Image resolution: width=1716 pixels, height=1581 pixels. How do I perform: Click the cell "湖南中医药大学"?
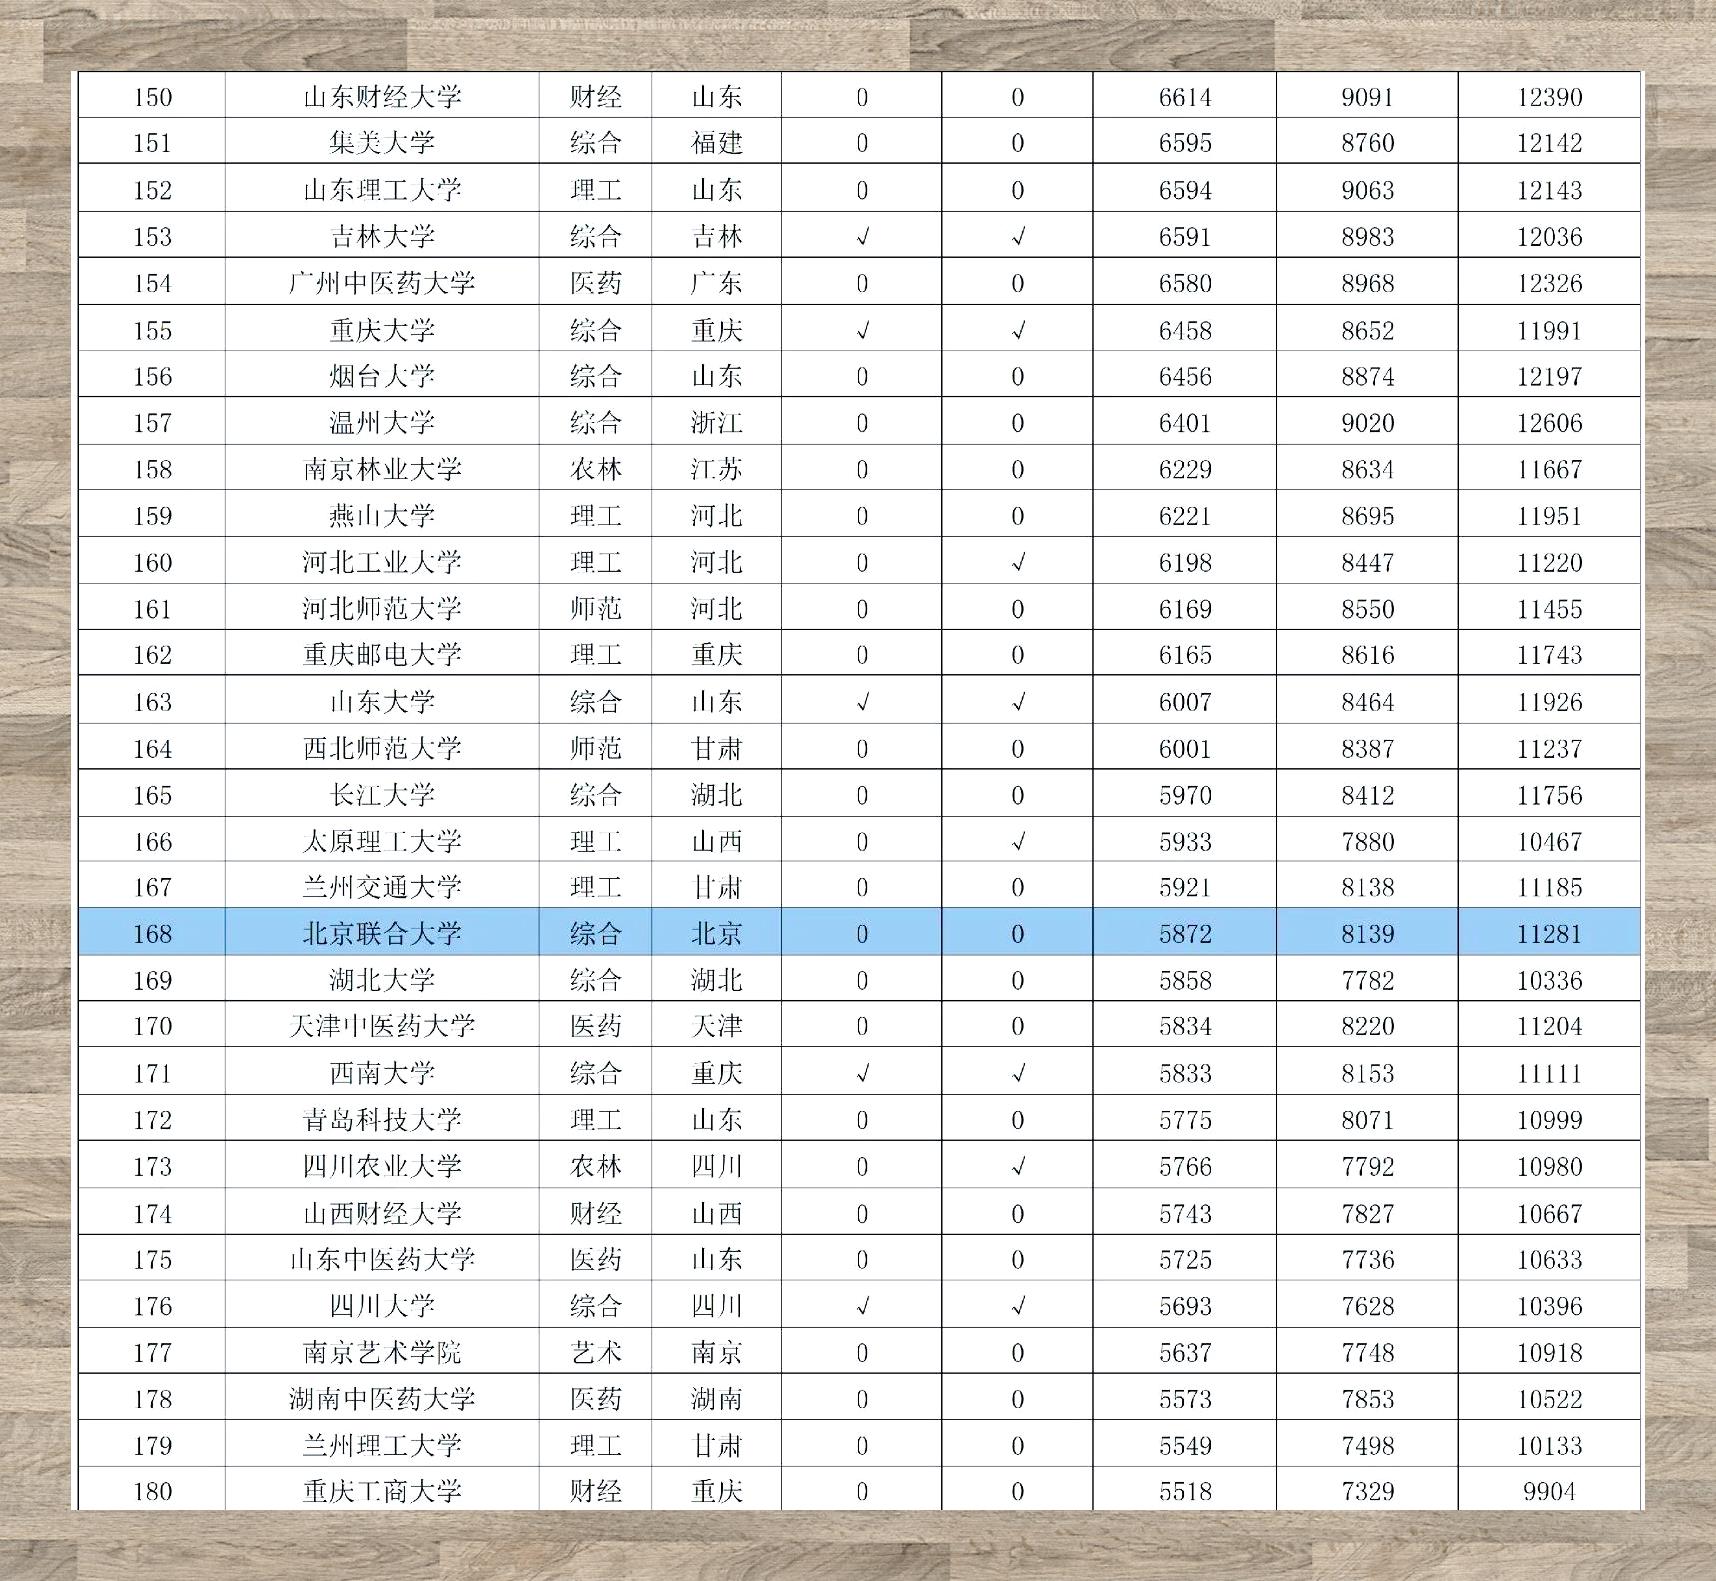[x=382, y=1399]
